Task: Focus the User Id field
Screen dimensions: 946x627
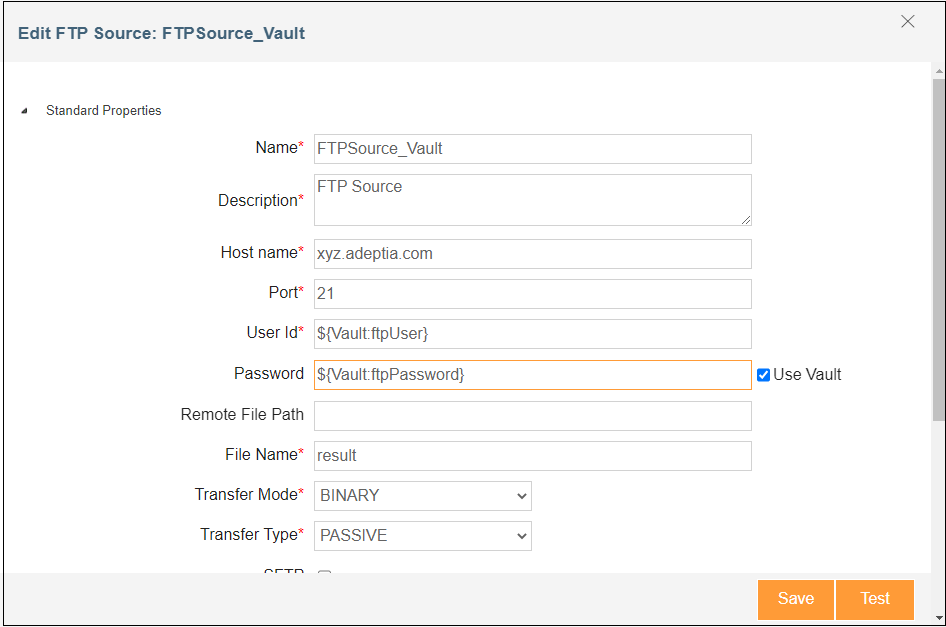Action: click(x=532, y=334)
